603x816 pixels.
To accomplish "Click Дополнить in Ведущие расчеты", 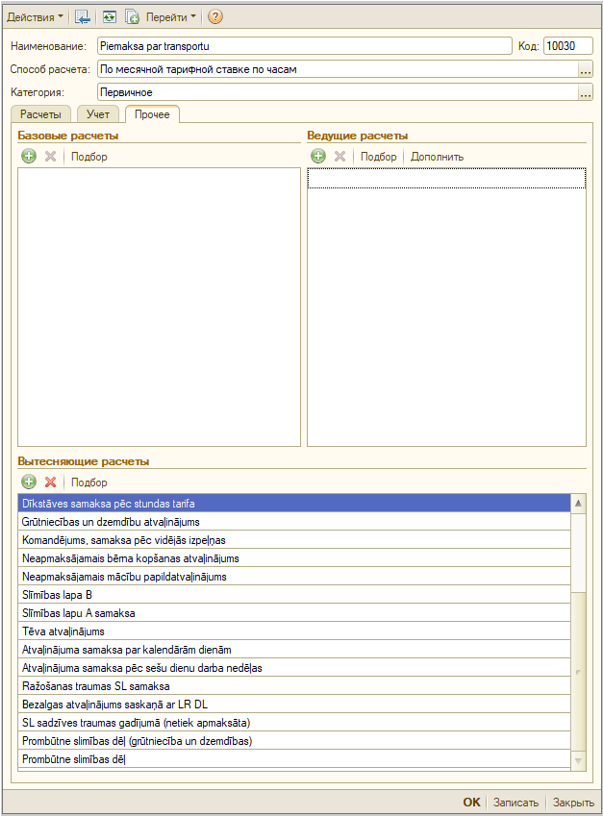I will (x=437, y=156).
